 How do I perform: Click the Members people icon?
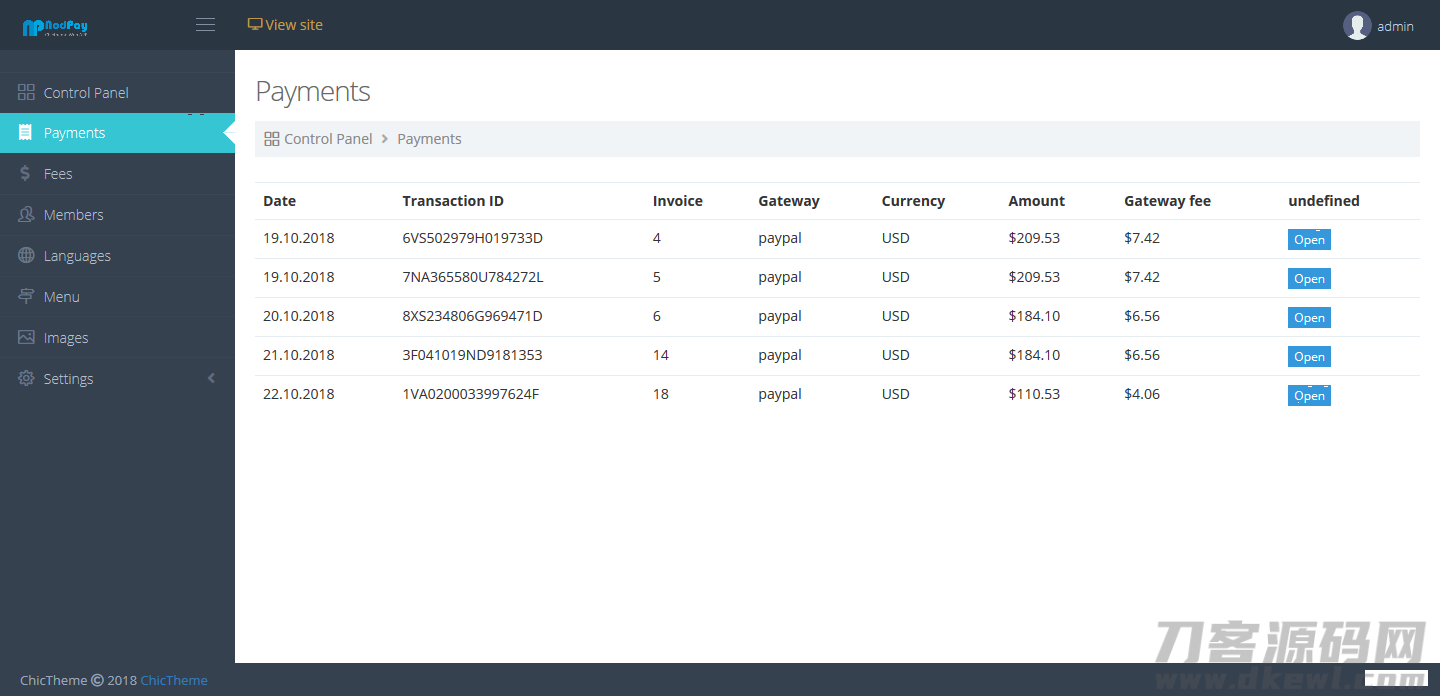[x=26, y=215]
